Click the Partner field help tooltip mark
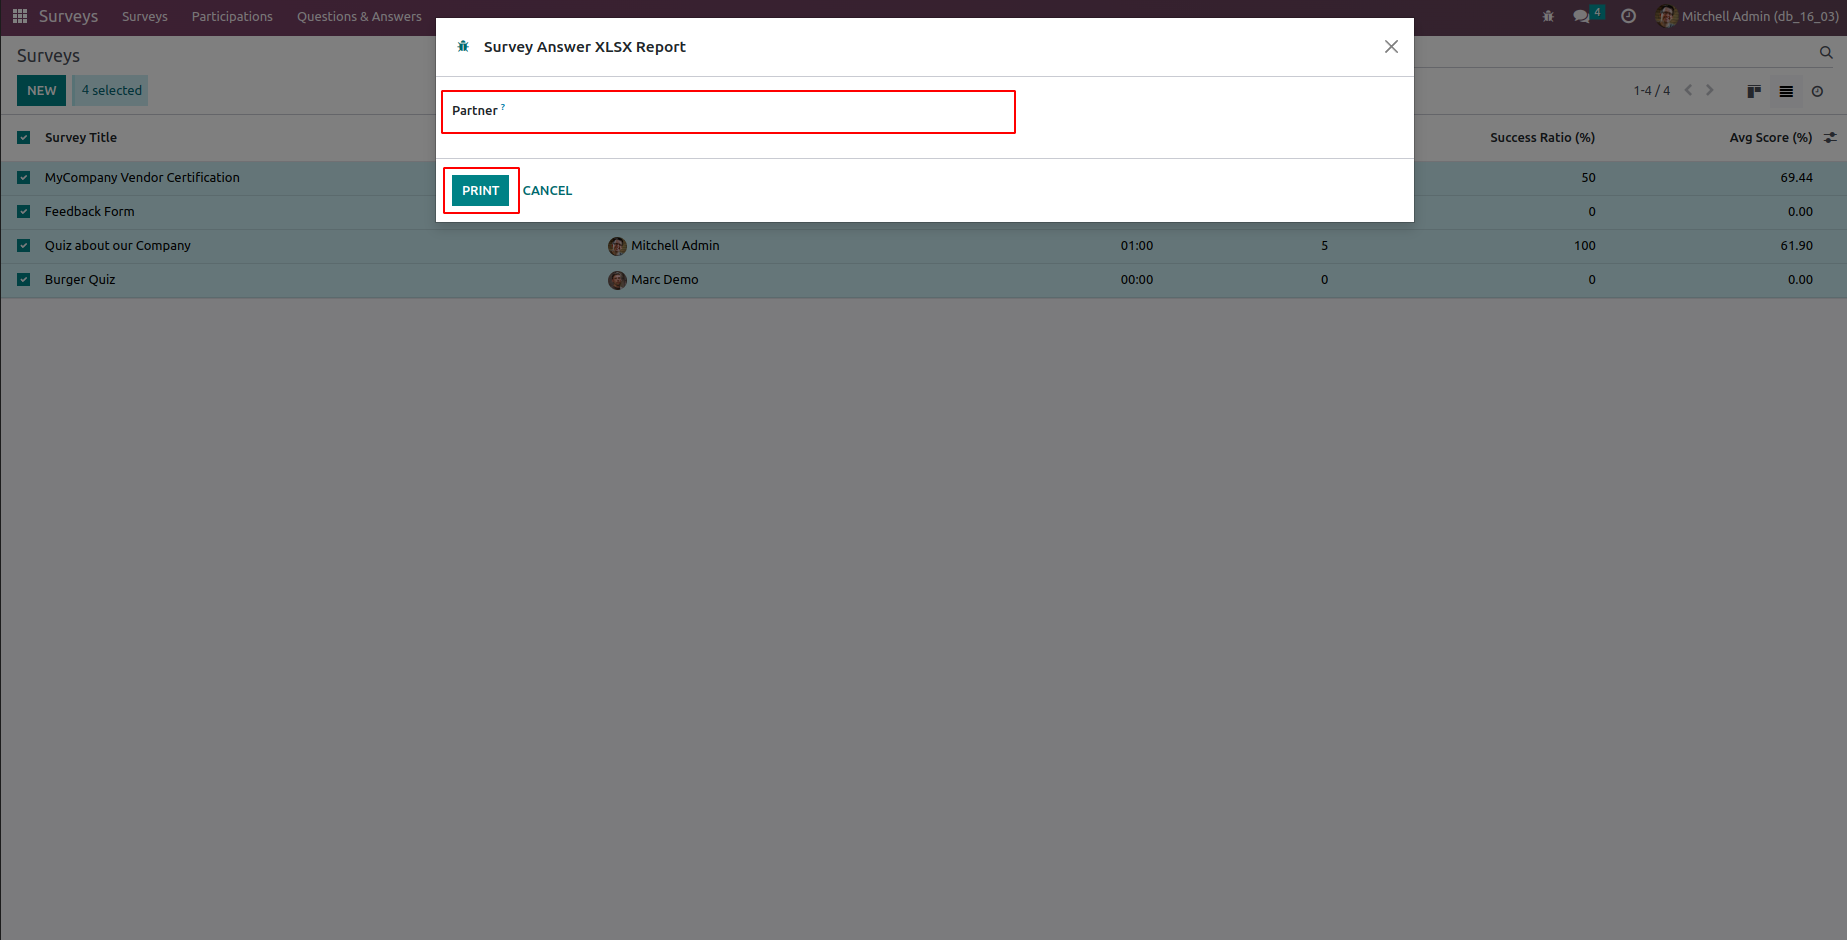The height and width of the screenshot is (940, 1847). [503, 106]
